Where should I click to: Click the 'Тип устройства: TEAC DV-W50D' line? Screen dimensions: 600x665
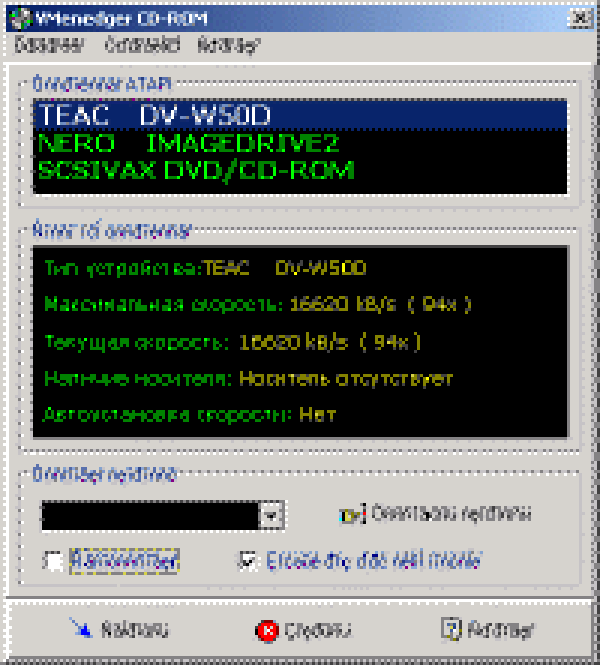click(x=205, y=268)
